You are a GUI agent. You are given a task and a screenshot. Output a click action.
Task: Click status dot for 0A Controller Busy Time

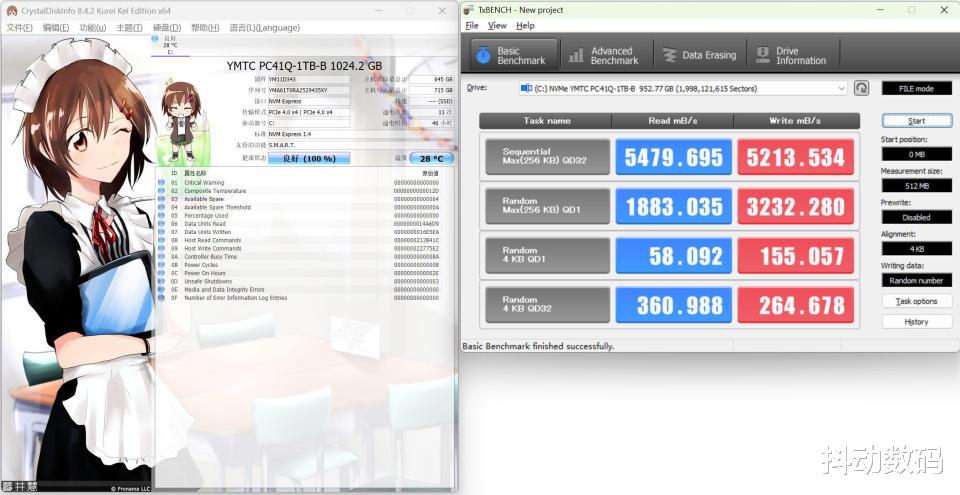pos(161,257)
